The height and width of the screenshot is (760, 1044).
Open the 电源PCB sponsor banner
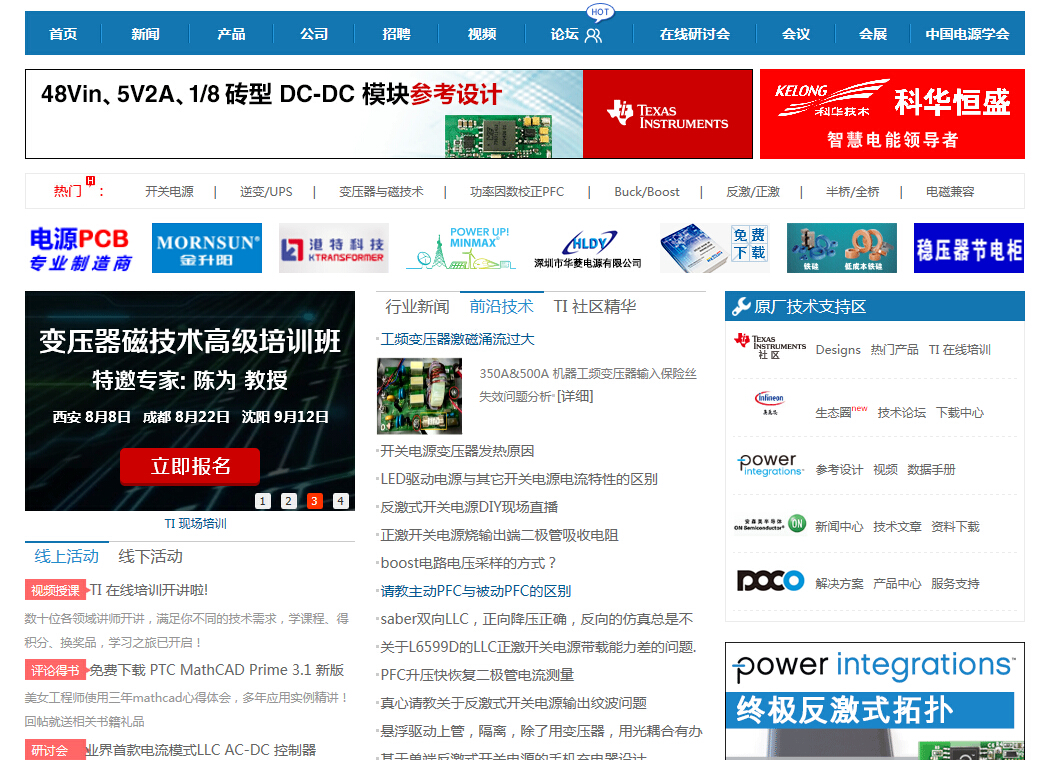point(80,248)
